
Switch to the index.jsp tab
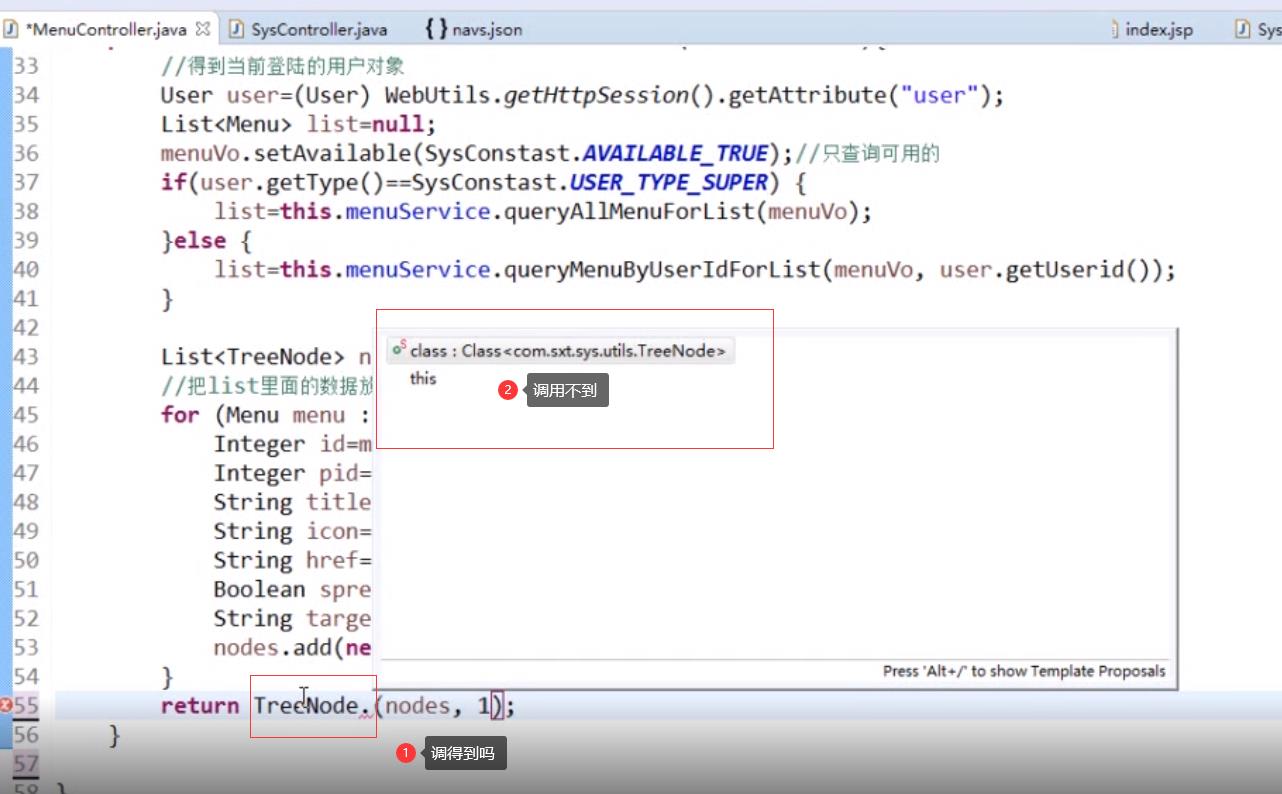[x=1151, y=30]
